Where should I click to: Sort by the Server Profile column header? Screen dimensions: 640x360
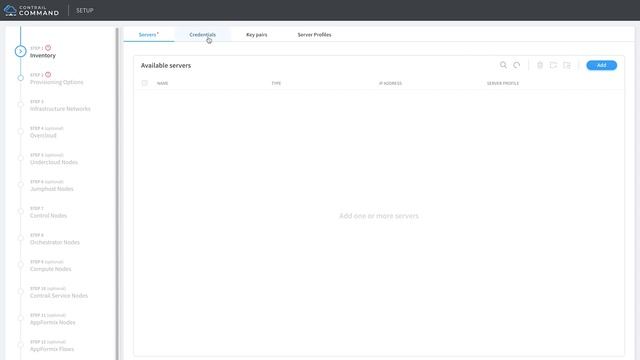(x=503, y=83)
